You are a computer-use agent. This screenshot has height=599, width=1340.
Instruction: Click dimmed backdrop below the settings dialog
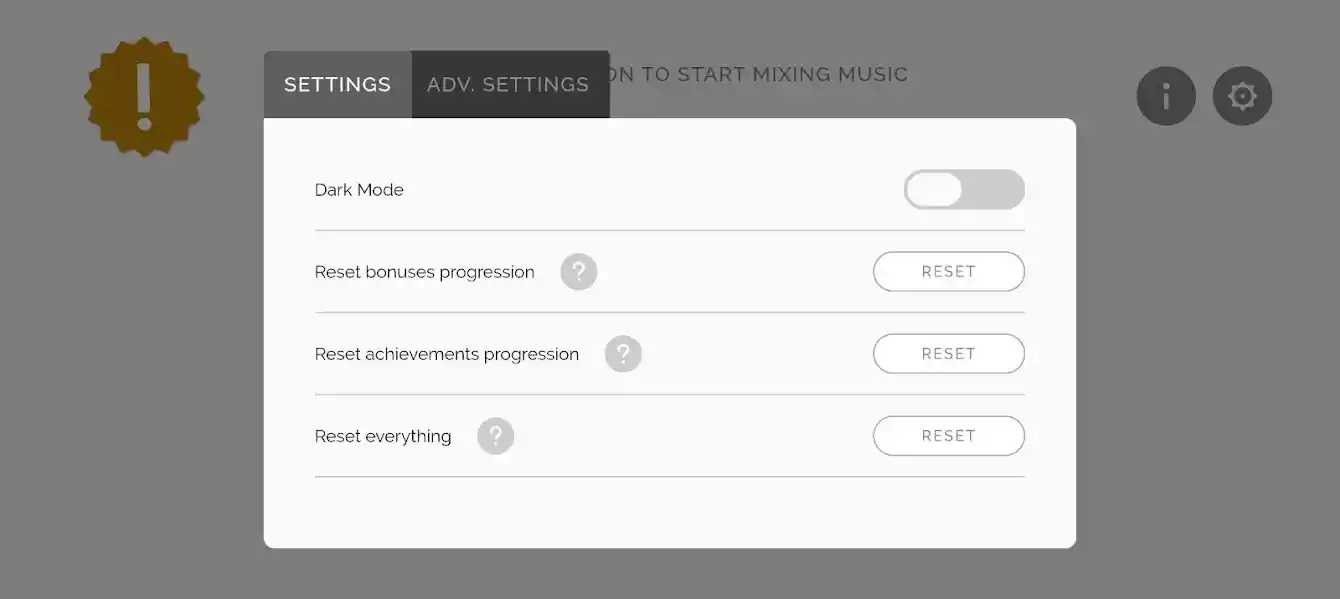tap(670, 575)
